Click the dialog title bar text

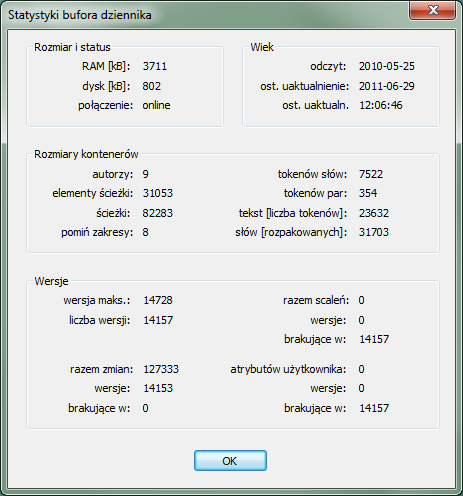tap(80, 15)
